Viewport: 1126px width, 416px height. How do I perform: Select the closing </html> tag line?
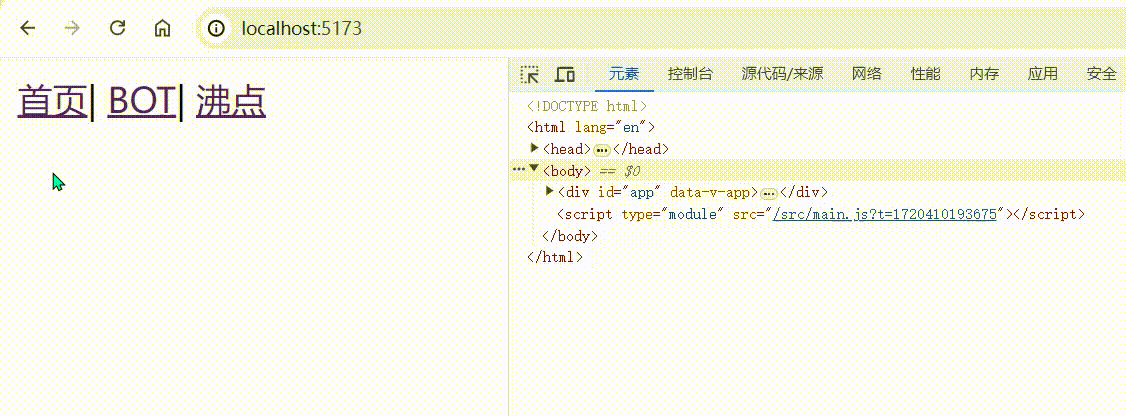click(x=554, y=257)
